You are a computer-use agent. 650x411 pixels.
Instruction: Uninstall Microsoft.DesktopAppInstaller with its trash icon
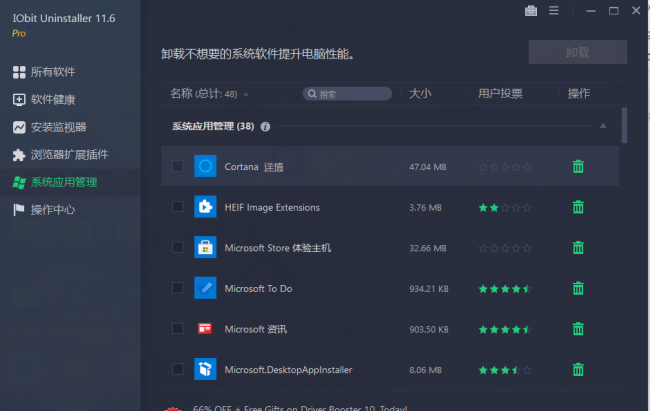578,370
